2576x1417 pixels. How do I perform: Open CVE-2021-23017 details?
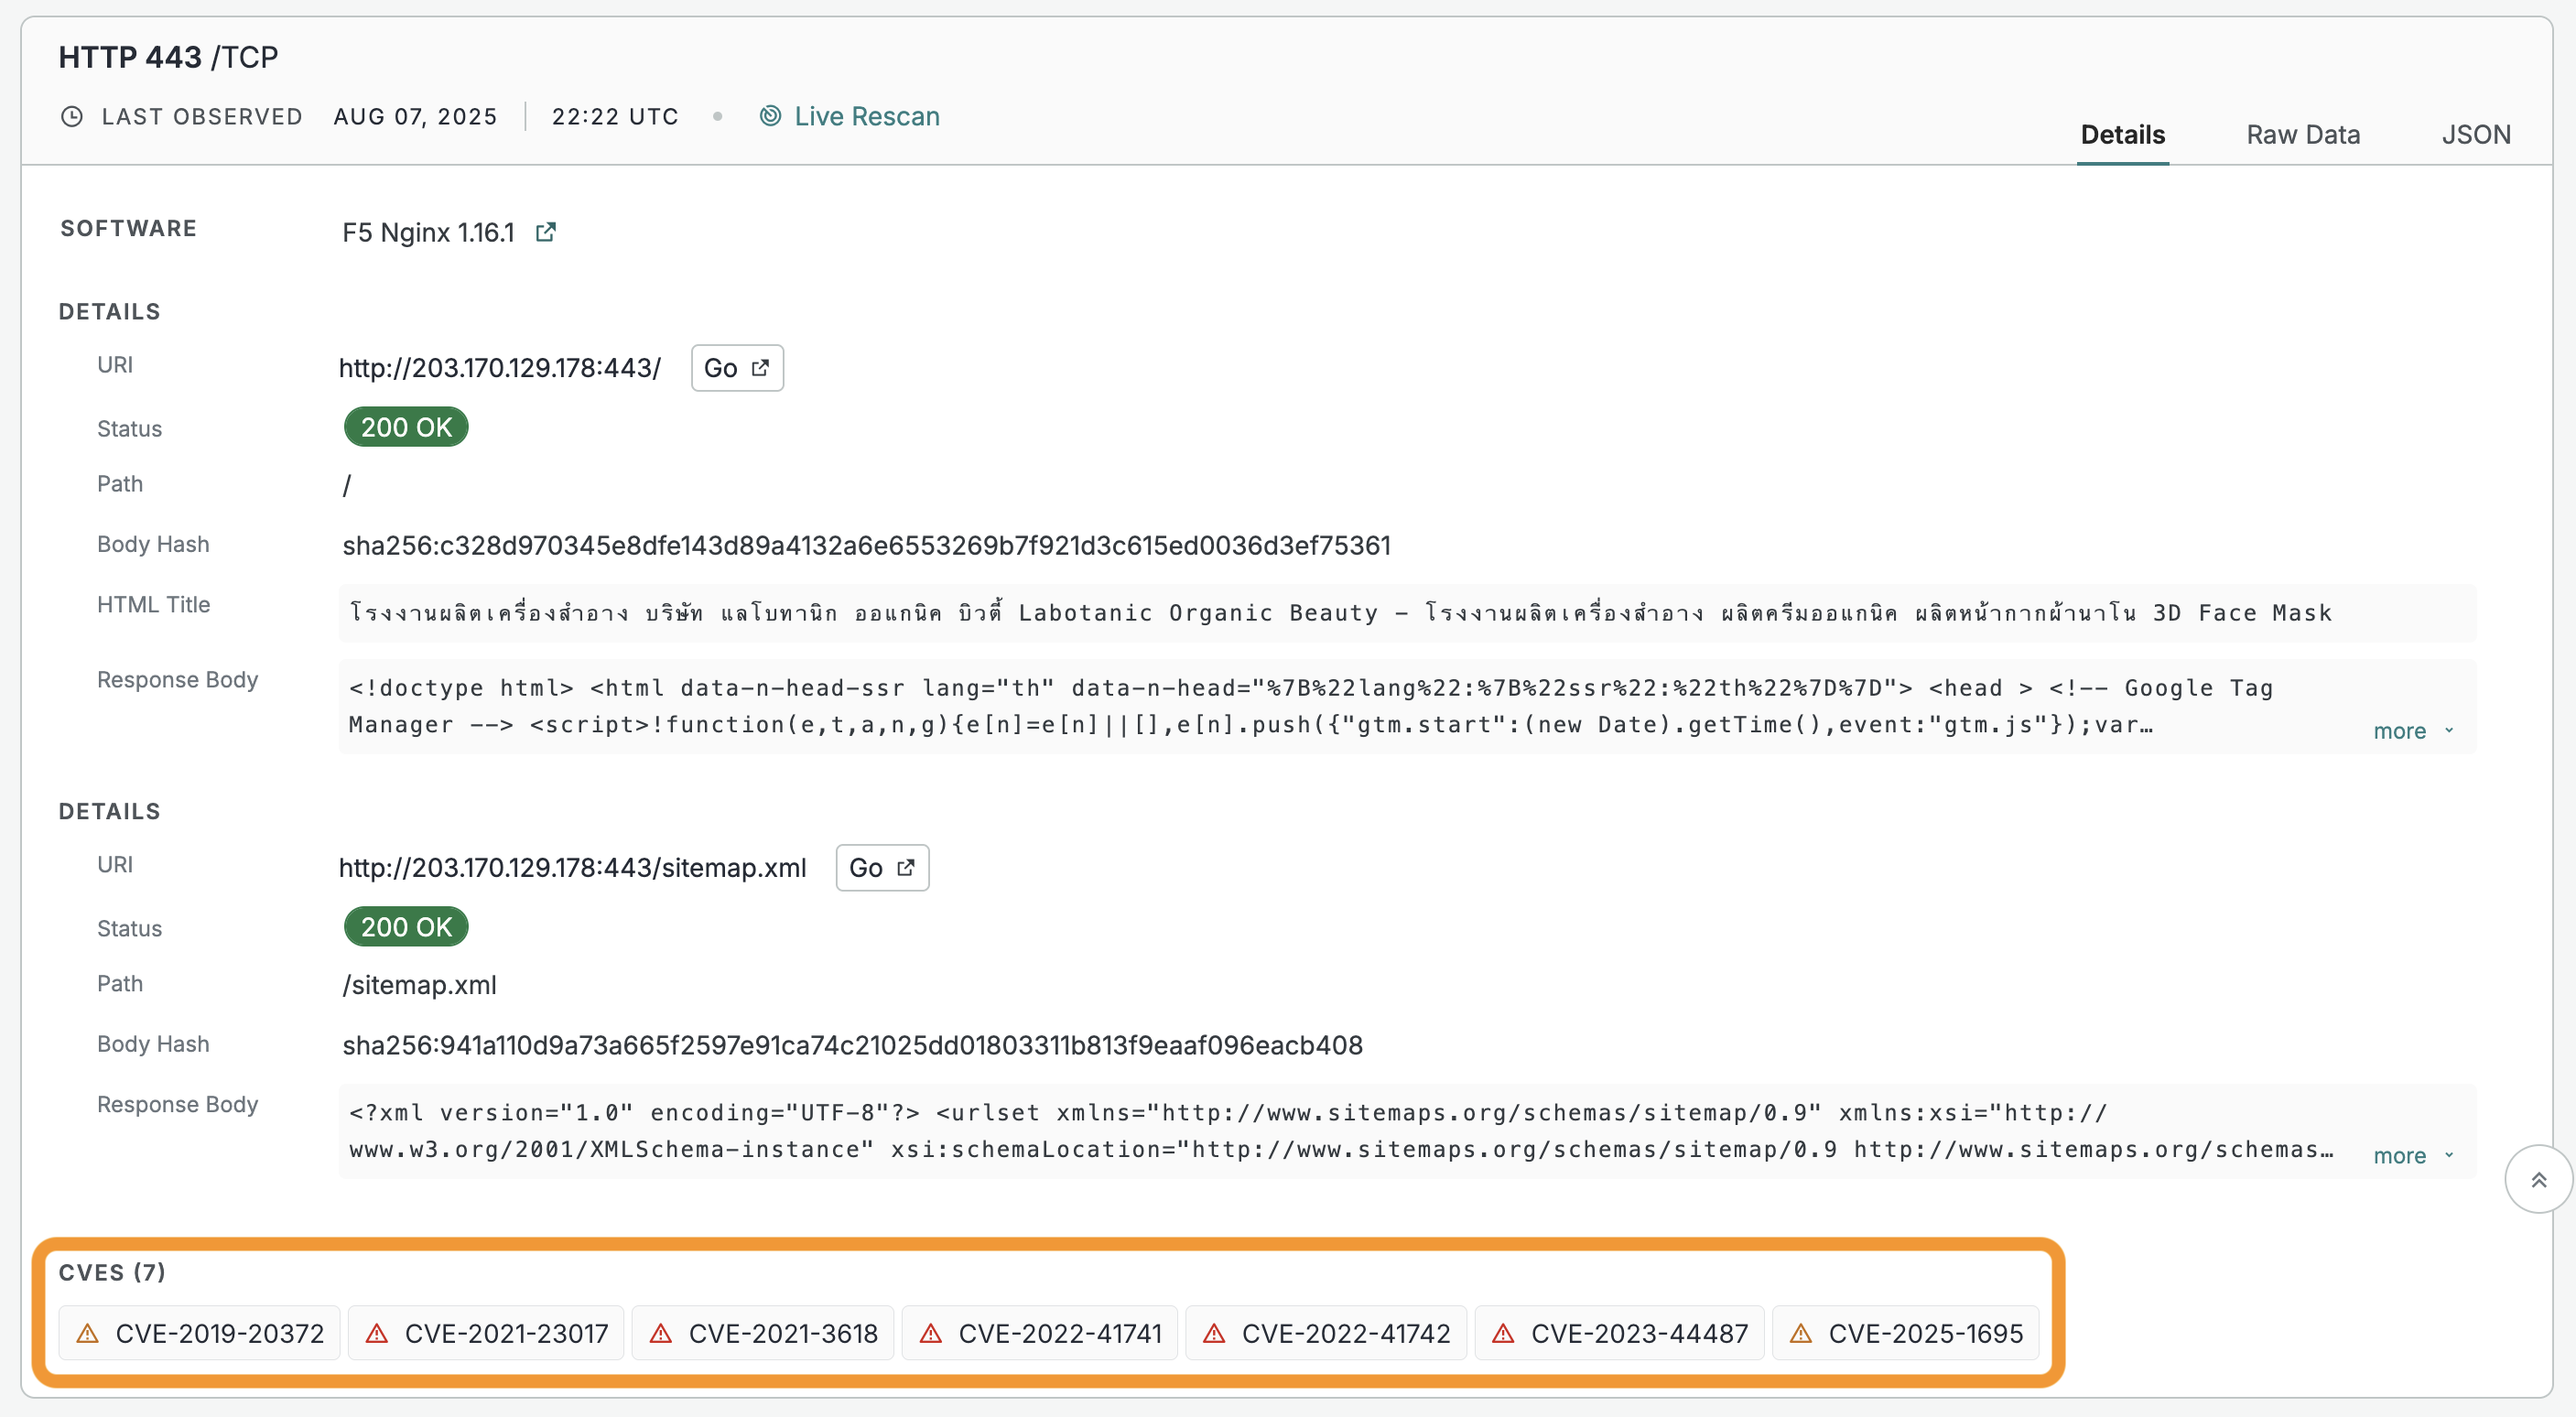pos(486,1332)
